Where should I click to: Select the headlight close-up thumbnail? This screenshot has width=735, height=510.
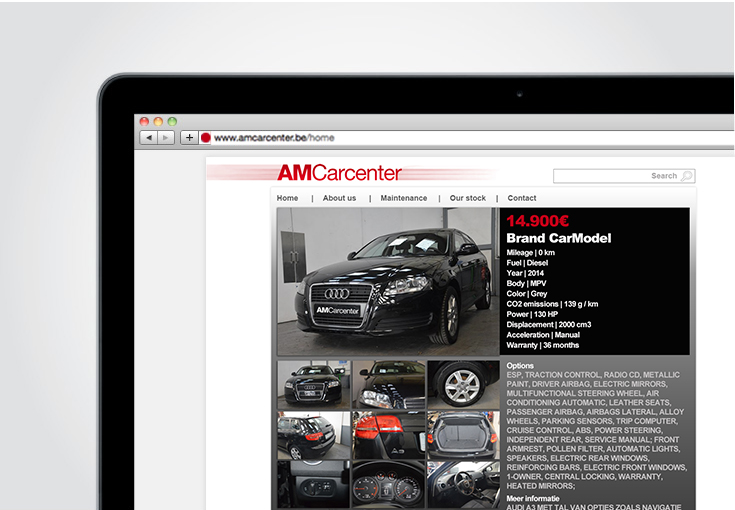pyautogui.click(x=389, y=384)
